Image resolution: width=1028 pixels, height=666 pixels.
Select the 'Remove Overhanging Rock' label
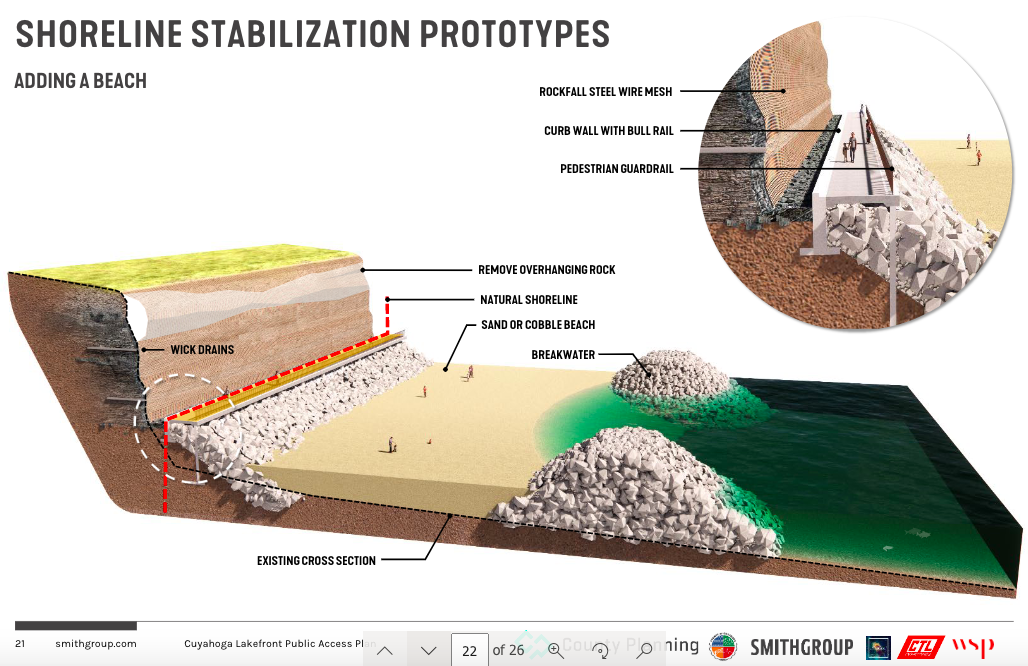(x=546, y=270)
